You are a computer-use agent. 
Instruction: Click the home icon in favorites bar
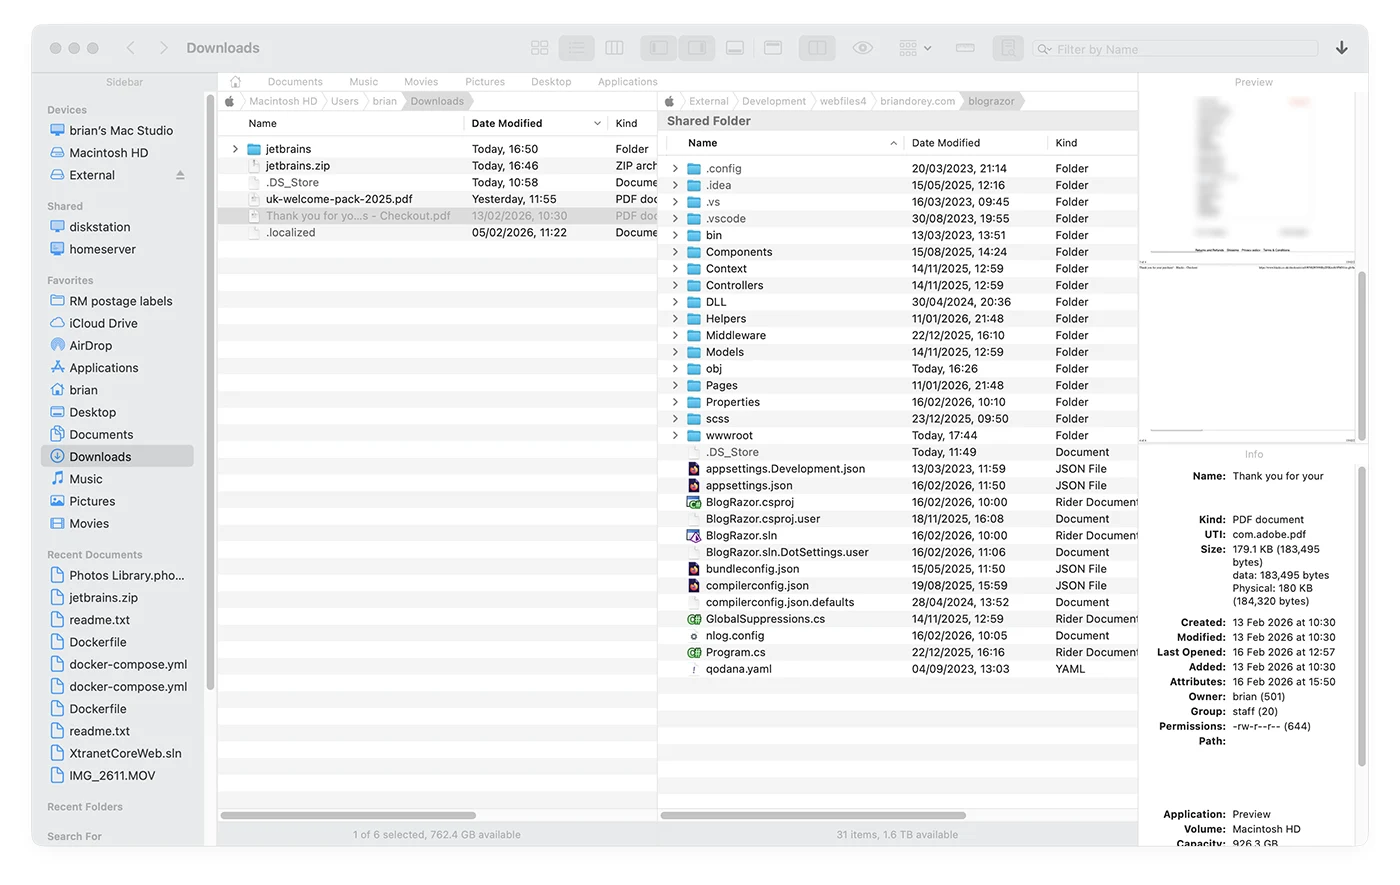coord(236,82)
